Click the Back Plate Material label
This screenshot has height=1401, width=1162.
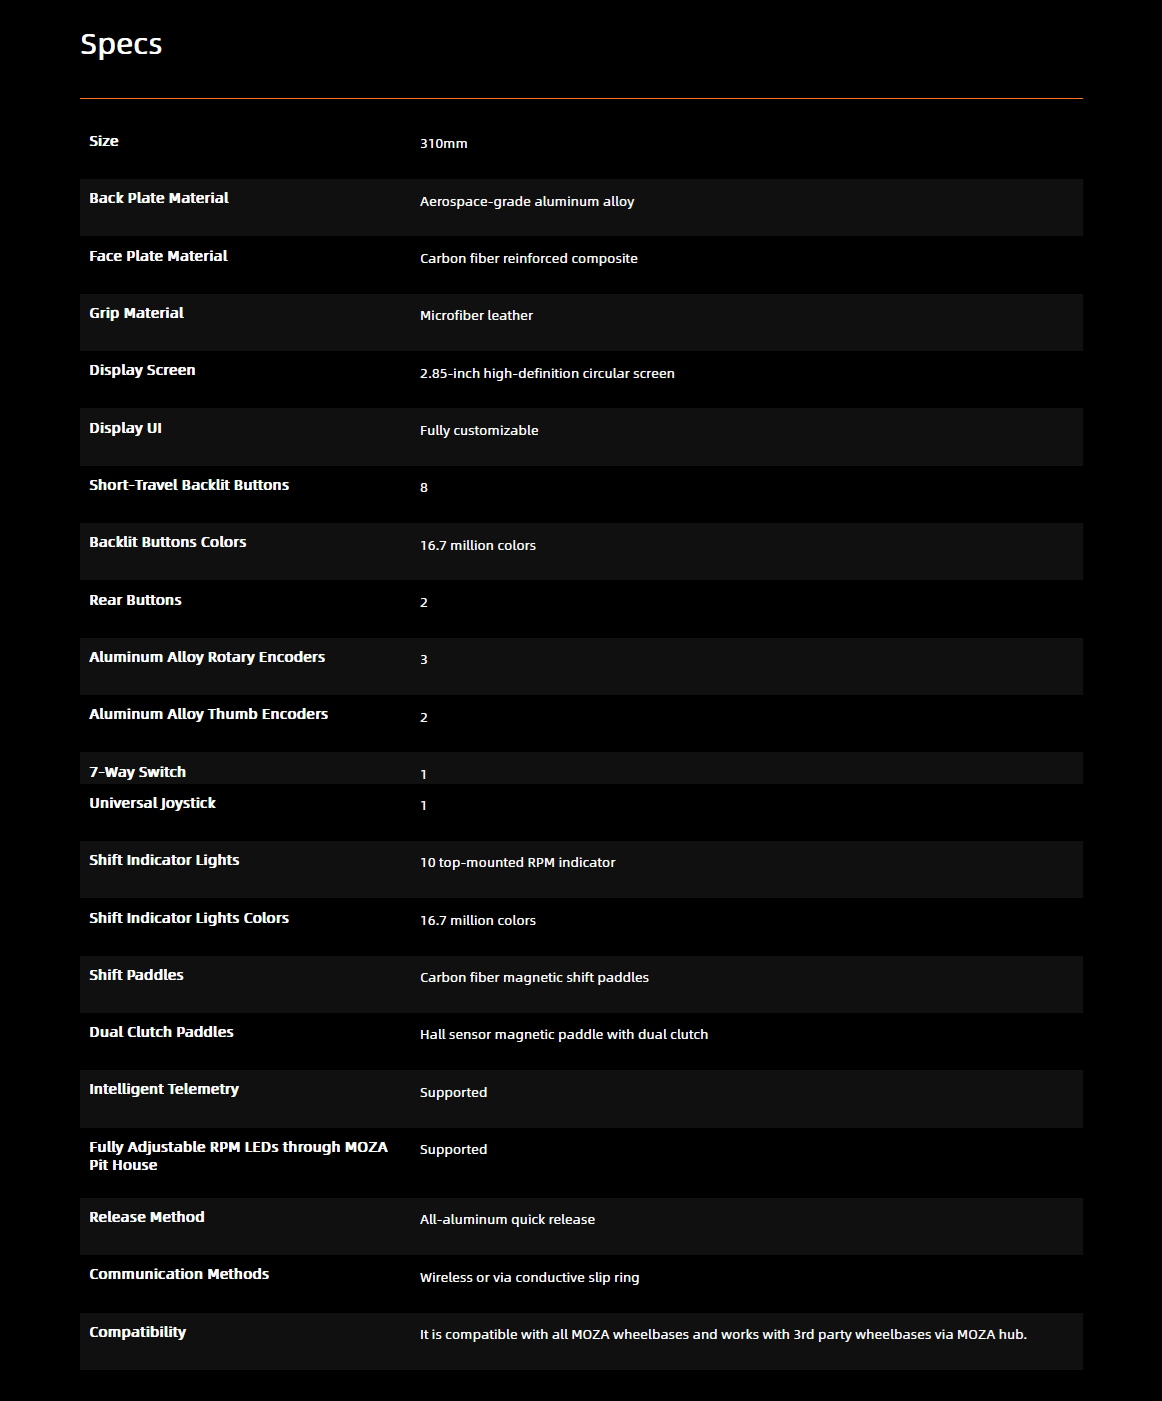point(159,198)
